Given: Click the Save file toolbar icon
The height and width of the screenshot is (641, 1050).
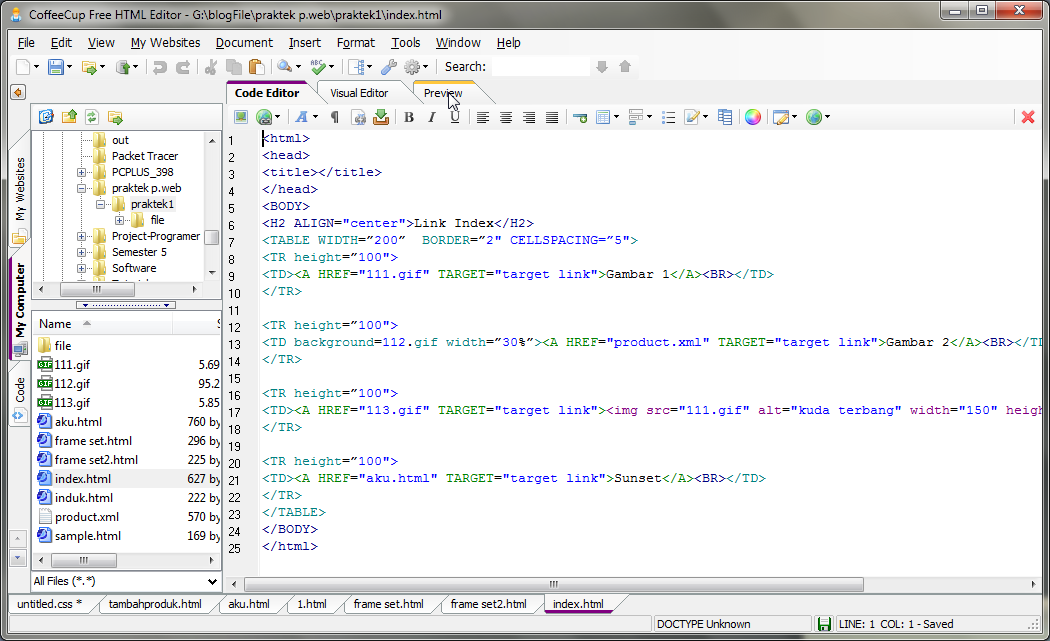Looking at the screenshot, I should point(56,67).
